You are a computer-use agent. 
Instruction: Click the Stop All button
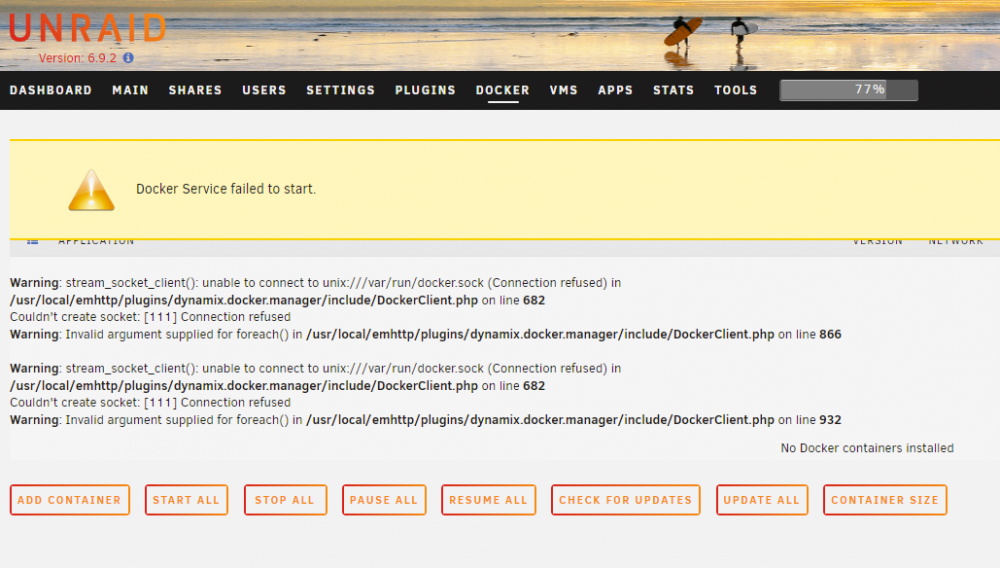tap(285, 500)
